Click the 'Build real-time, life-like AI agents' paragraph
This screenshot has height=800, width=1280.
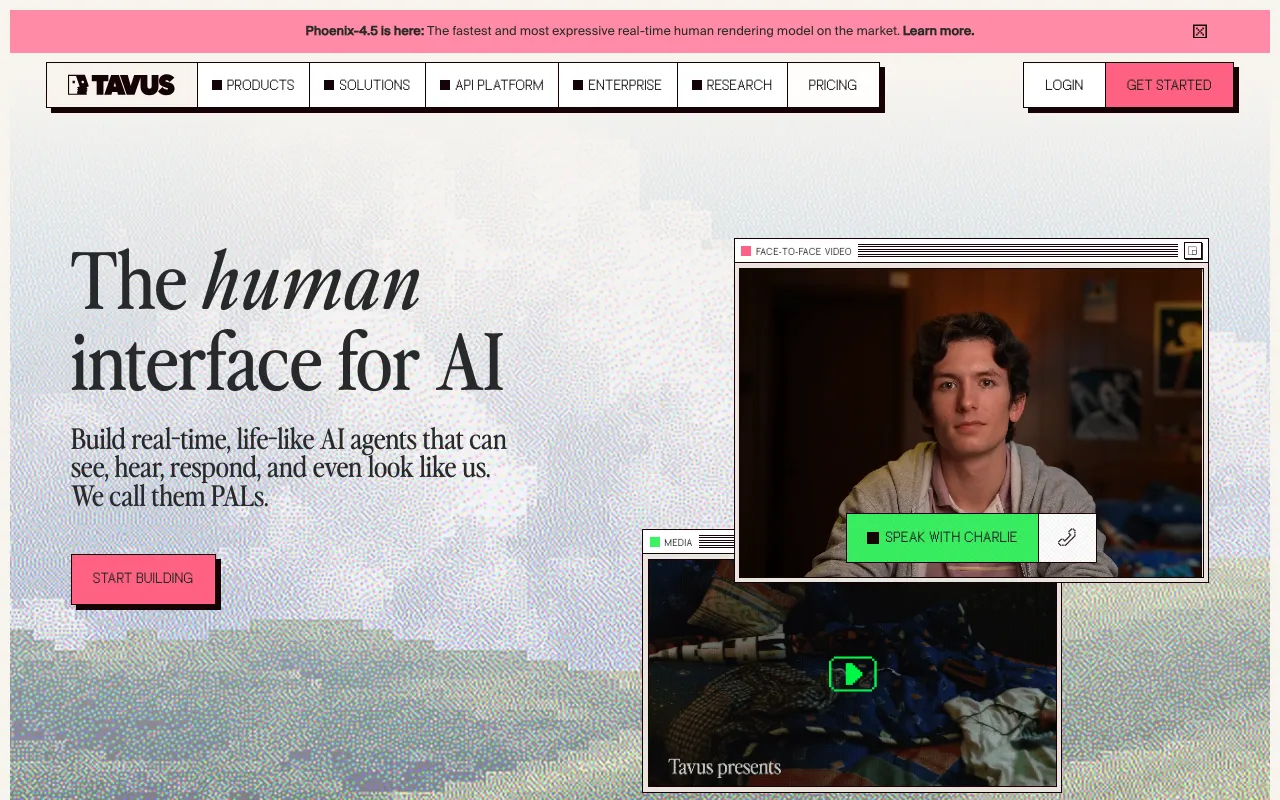click(x=289, y=468)
